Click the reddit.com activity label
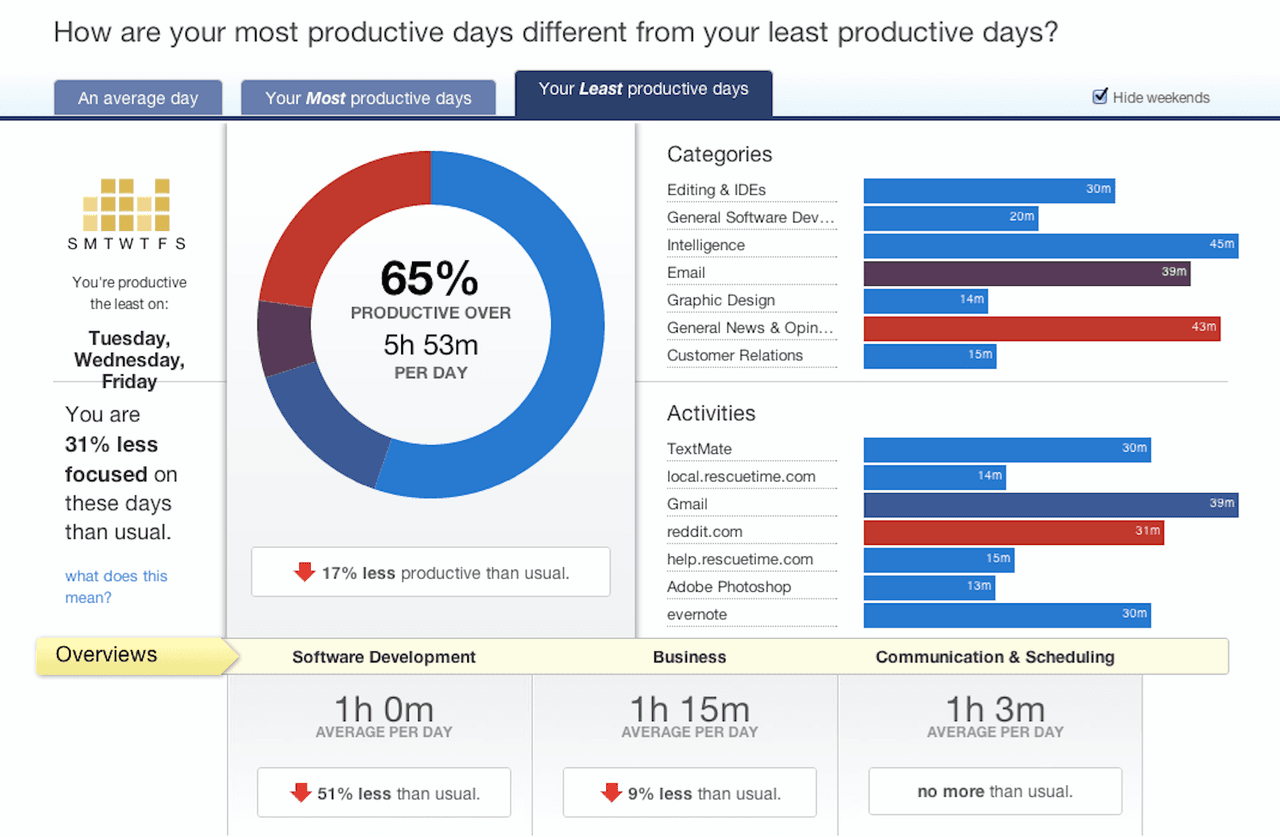 [x=705, y=532]
